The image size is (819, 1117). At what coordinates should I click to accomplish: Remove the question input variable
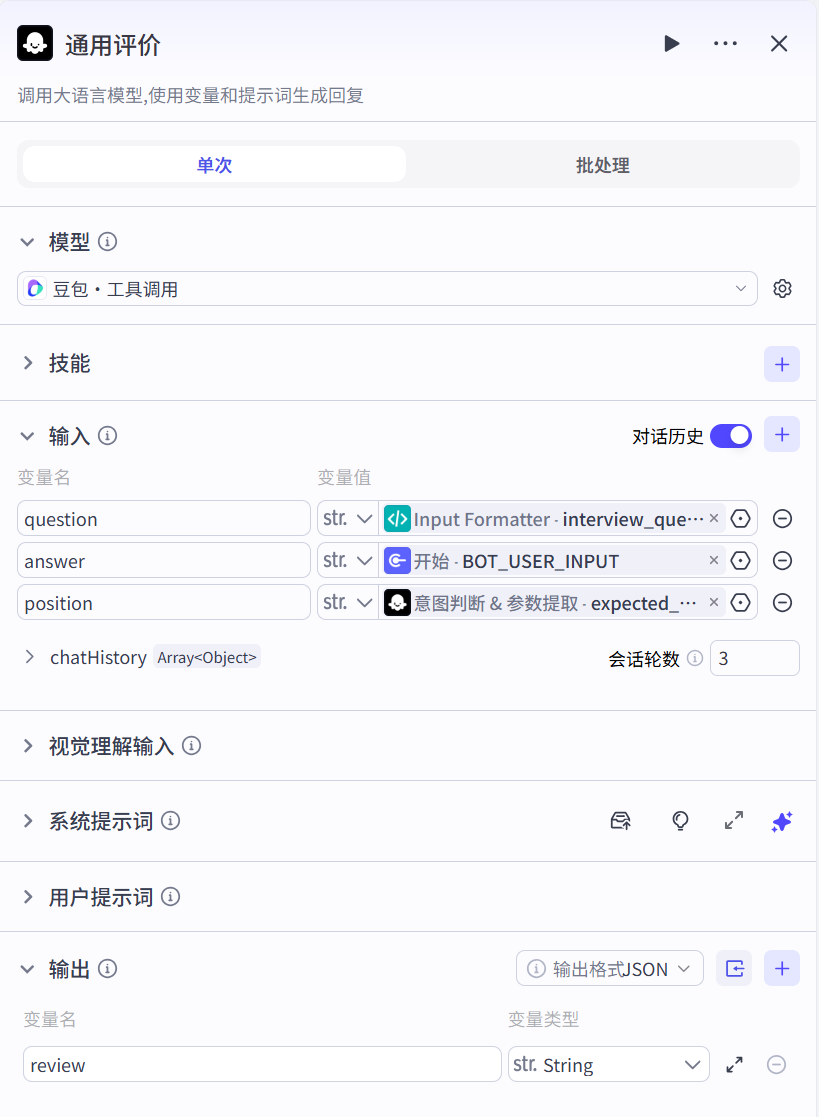[x=783, y=519]
